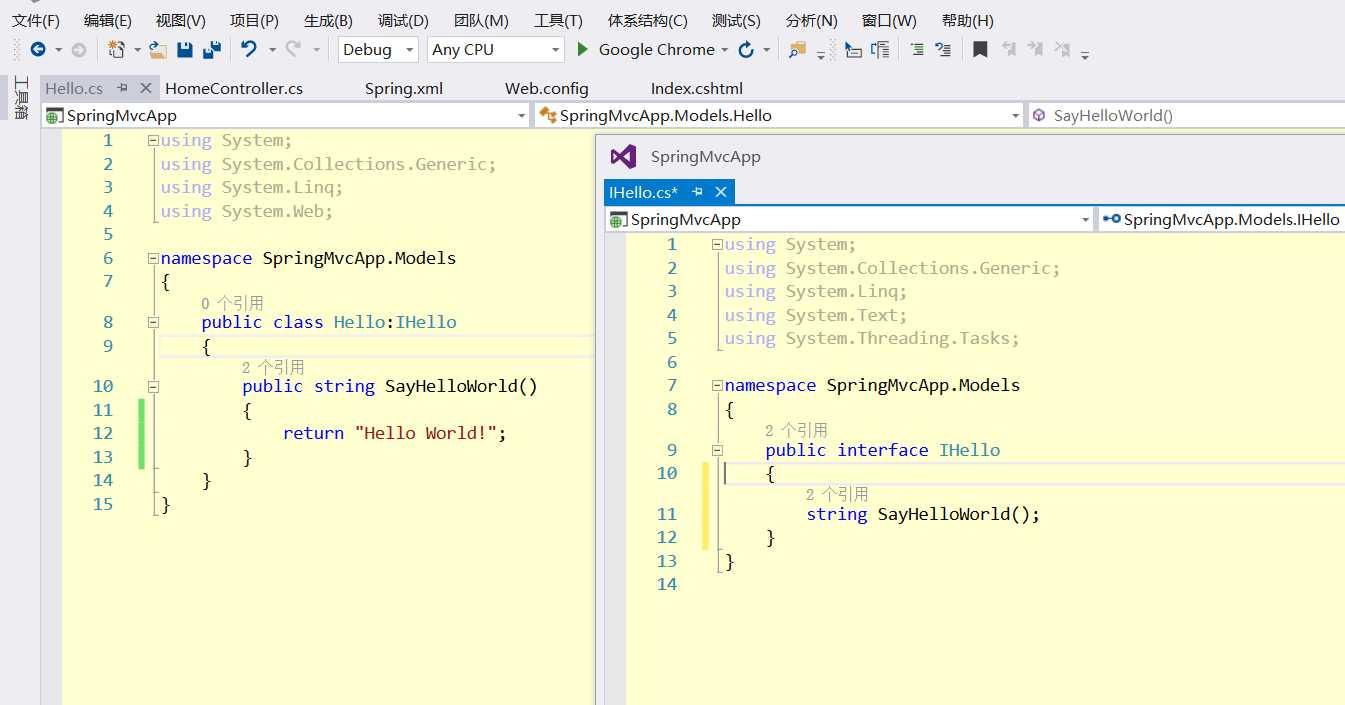Collapse the IHello interface block
The image size is (1345, 705).
pyautogui.click(x=717, y=450)
